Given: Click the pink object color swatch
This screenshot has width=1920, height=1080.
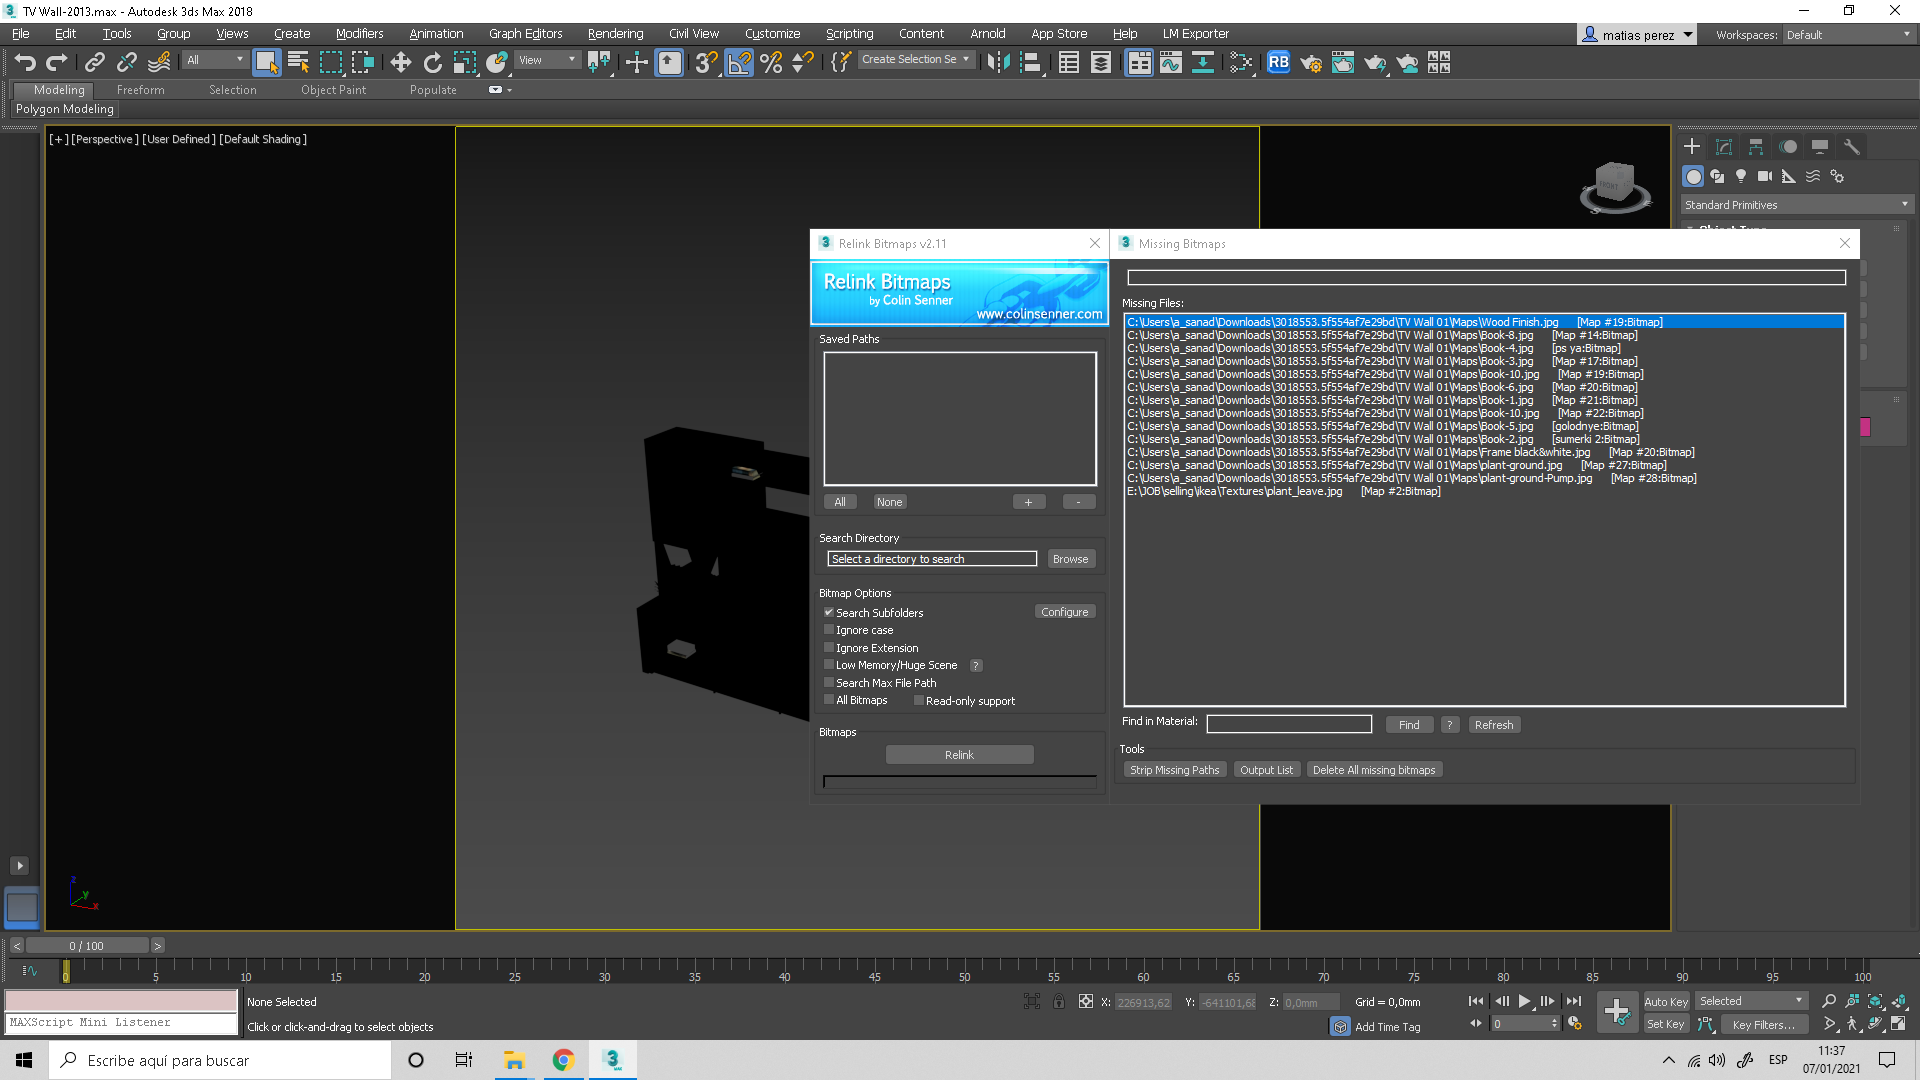Looking at the screenshot, I should 1865,427.
